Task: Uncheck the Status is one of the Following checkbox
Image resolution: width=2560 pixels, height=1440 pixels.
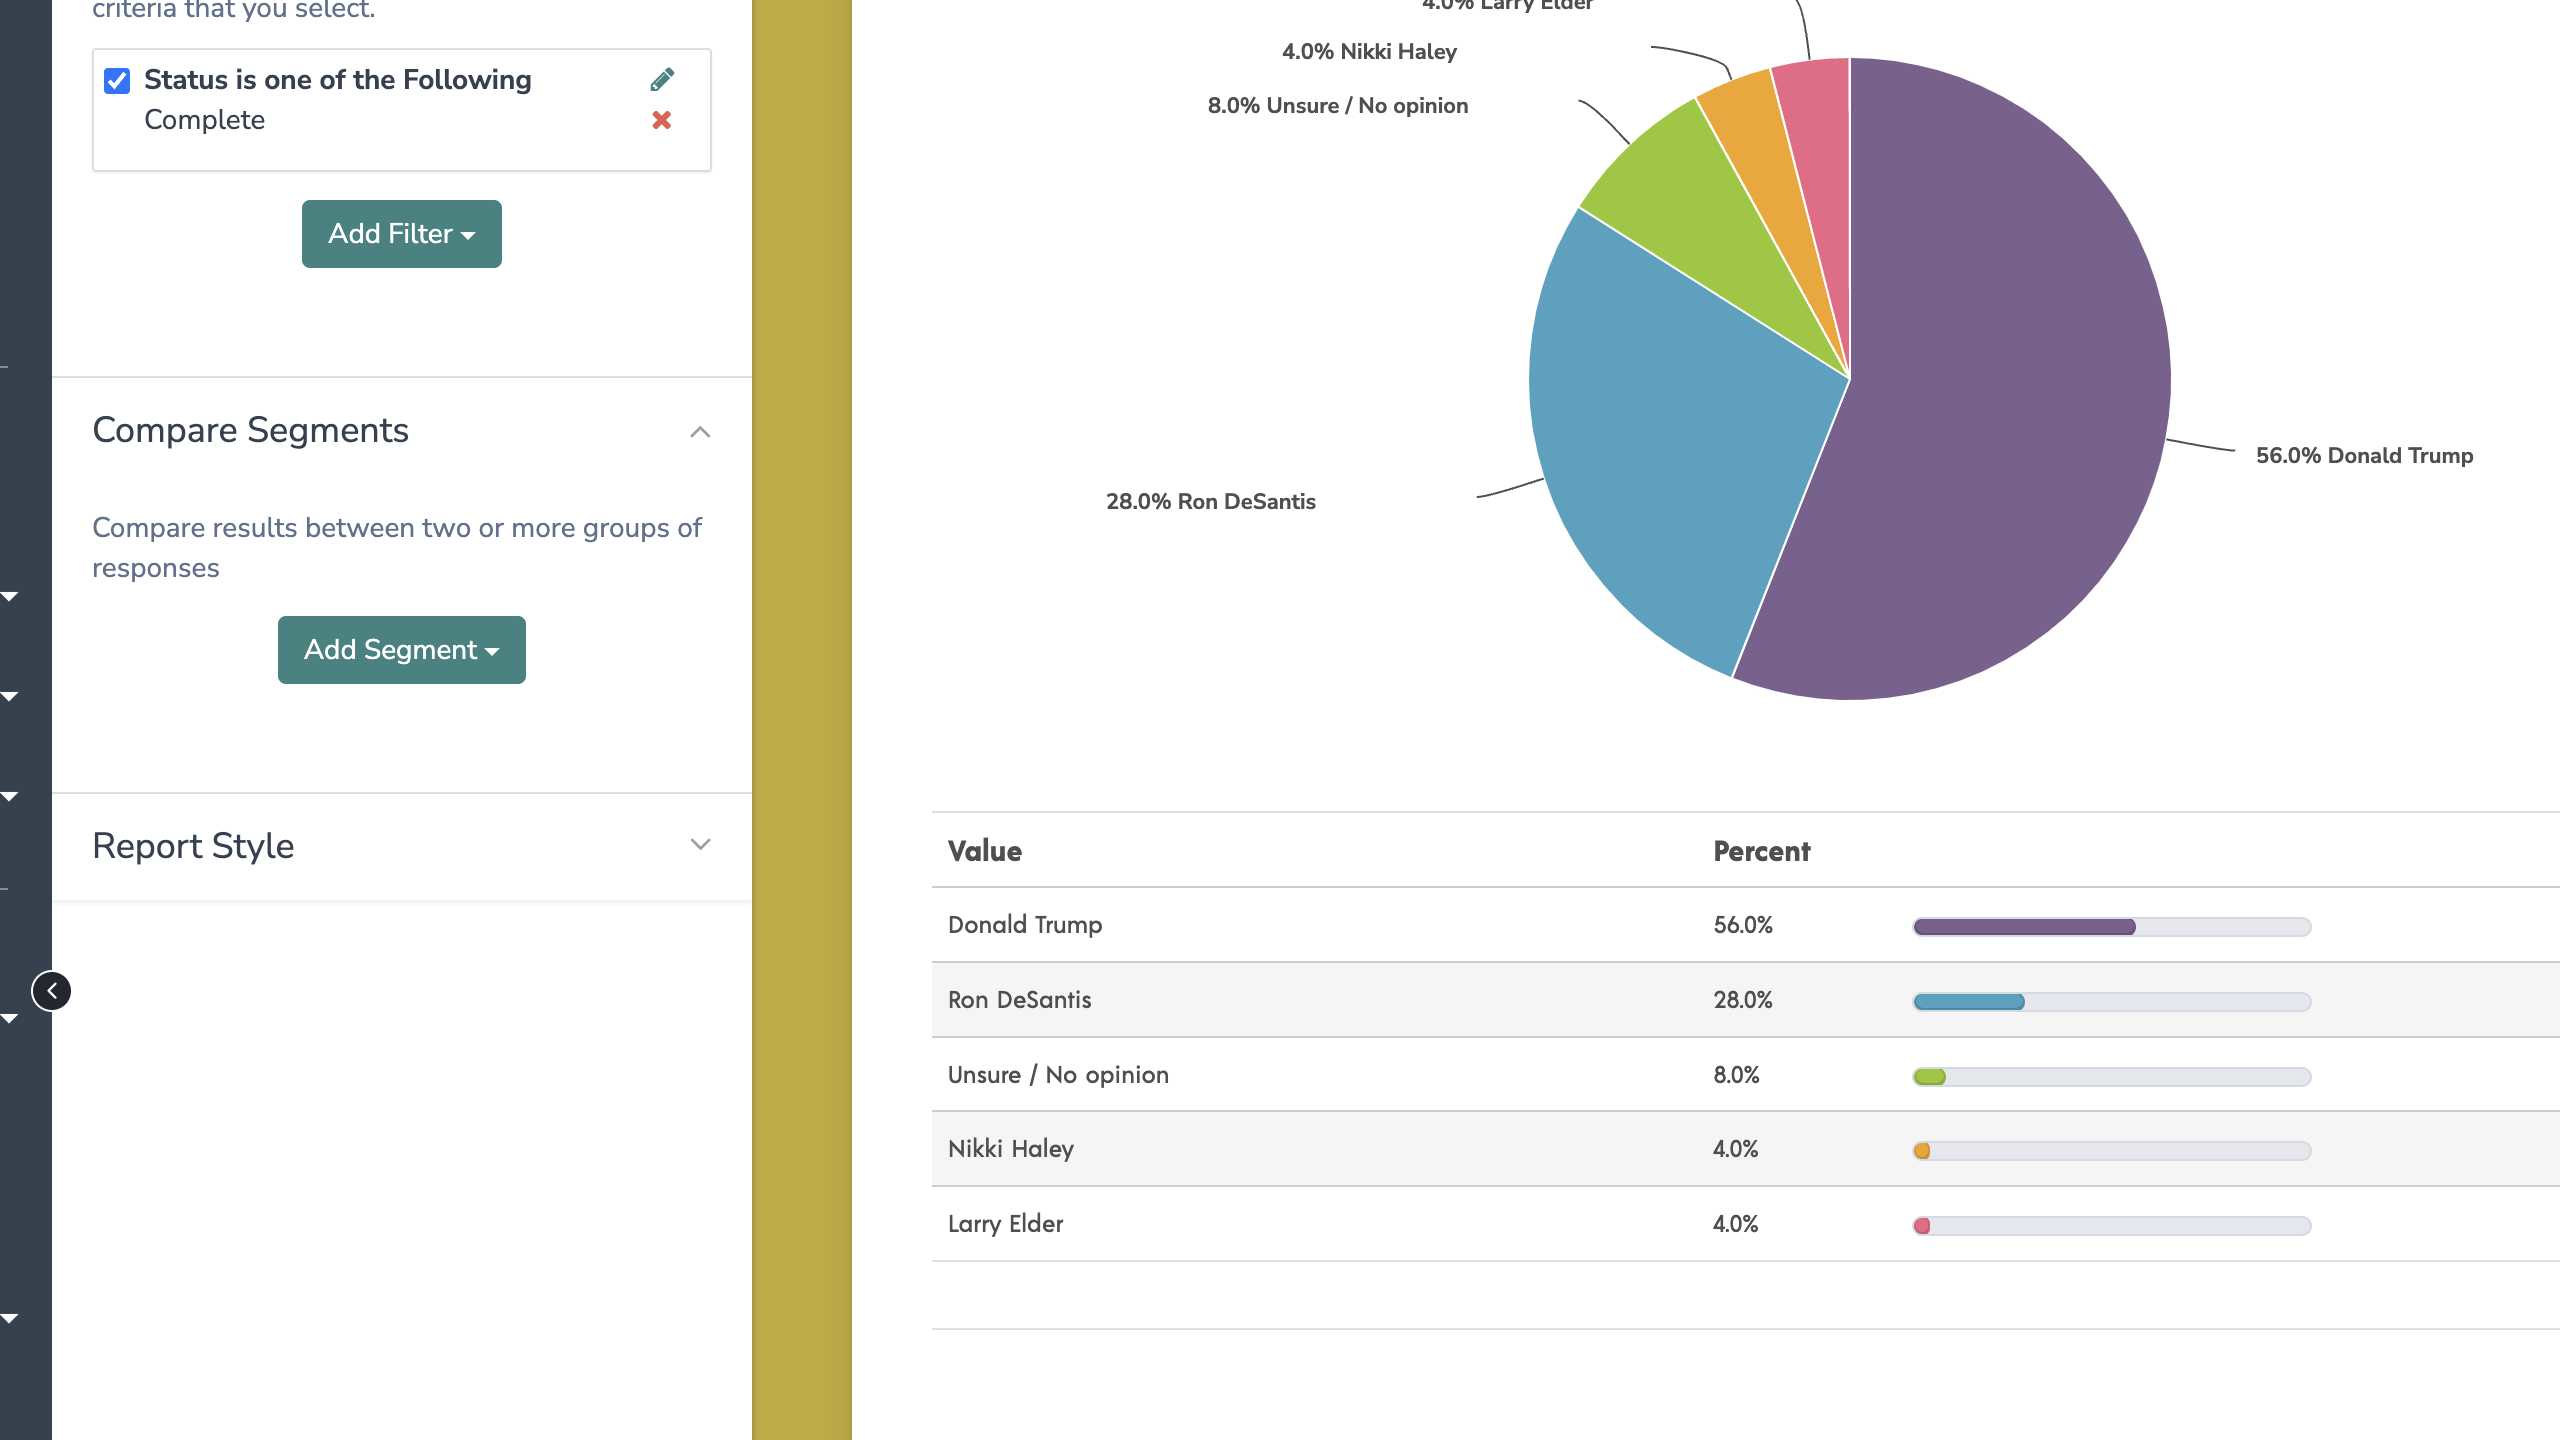Action: tap(117, 80)
